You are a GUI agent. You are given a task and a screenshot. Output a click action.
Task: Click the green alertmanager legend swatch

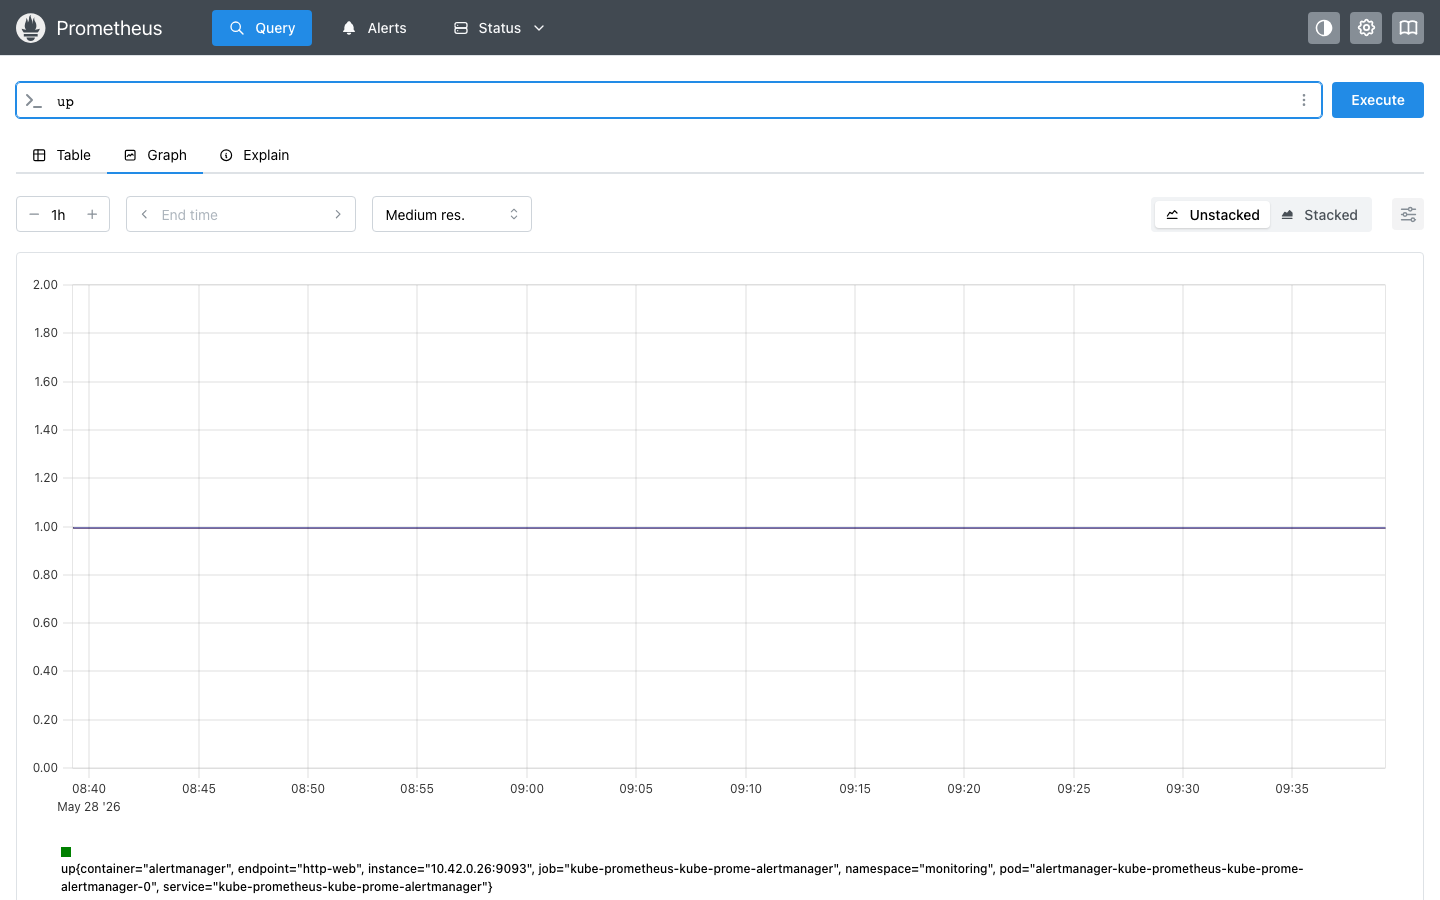66,852
